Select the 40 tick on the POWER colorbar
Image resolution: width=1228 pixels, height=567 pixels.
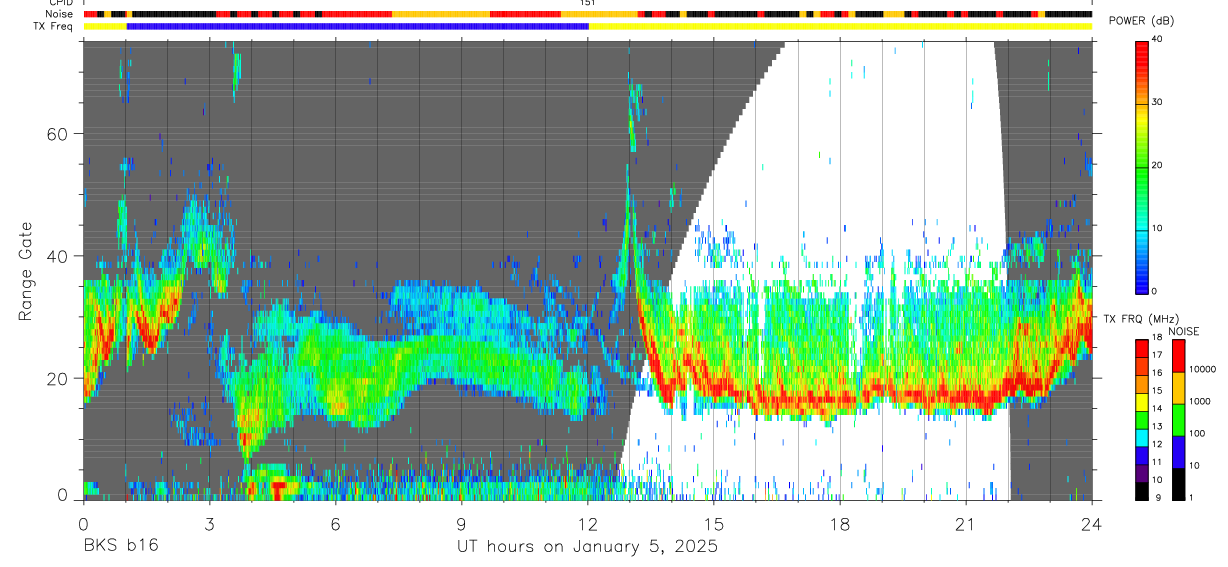pos(1155,39)
